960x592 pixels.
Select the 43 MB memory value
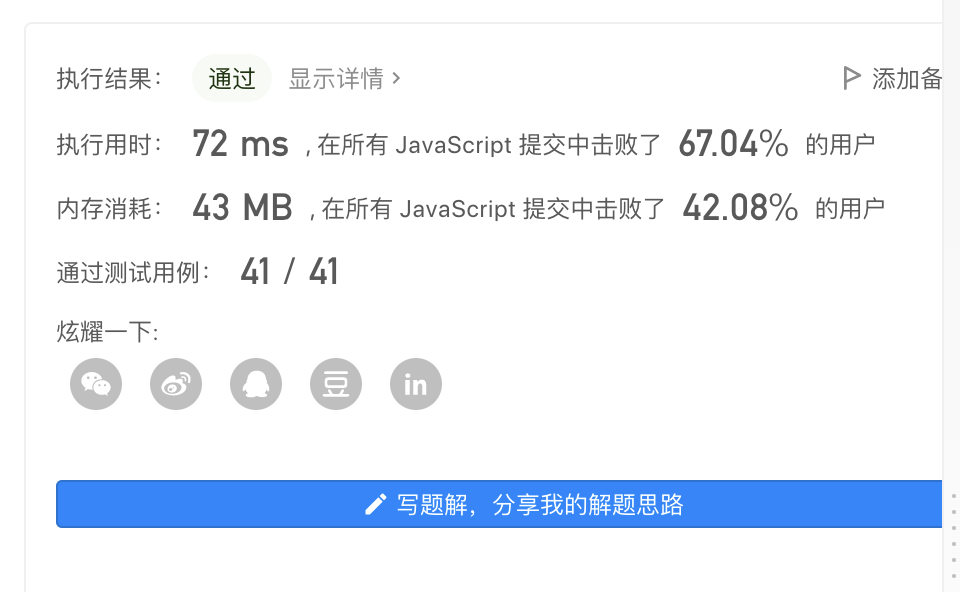pos(242,207)
